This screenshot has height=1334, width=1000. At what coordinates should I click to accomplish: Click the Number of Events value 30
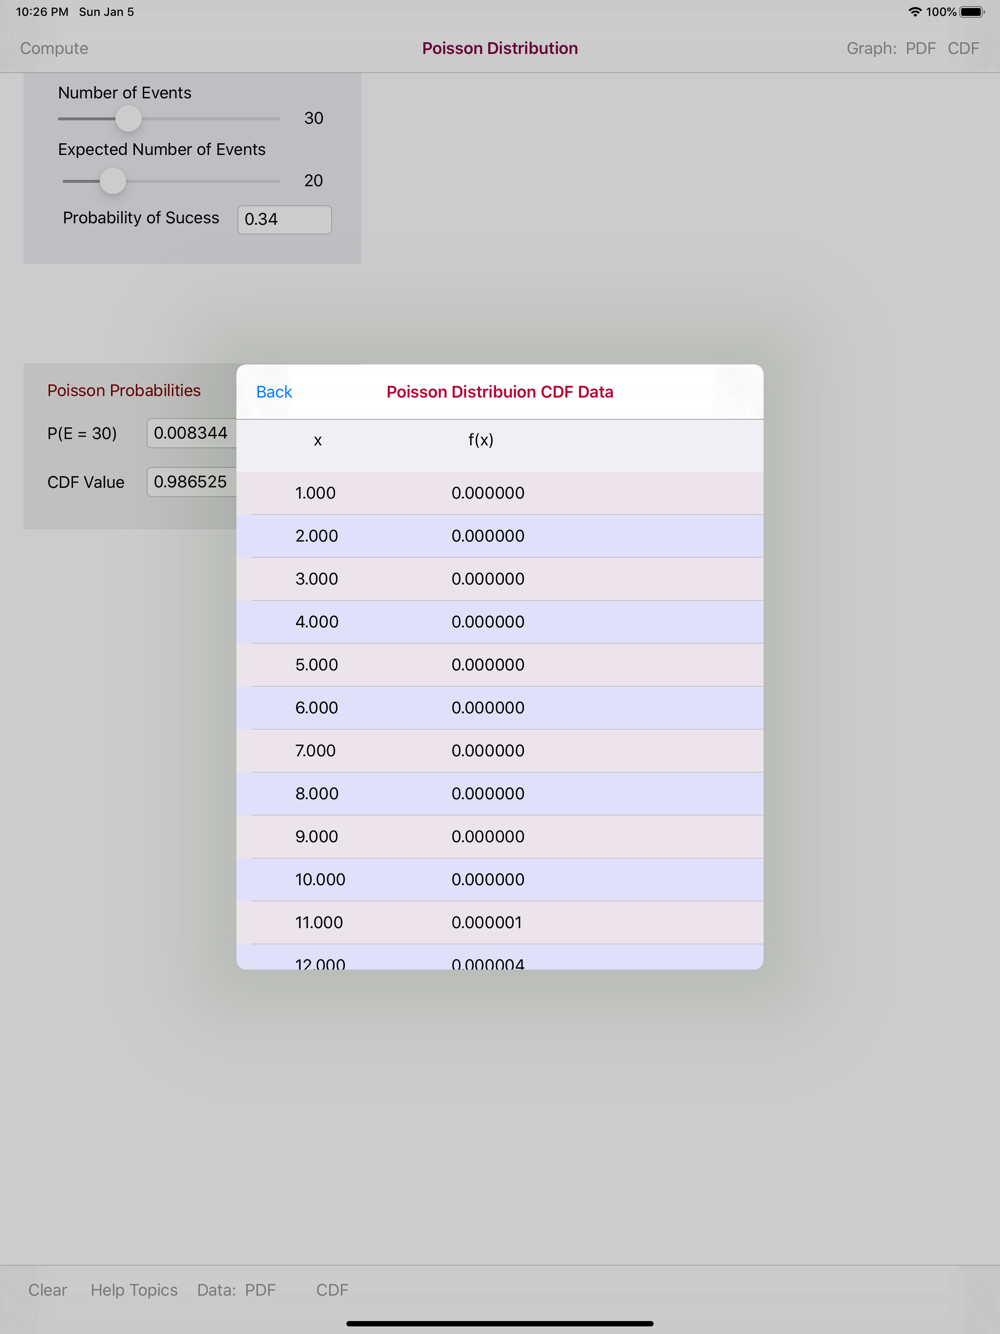[x=313, y=118]
